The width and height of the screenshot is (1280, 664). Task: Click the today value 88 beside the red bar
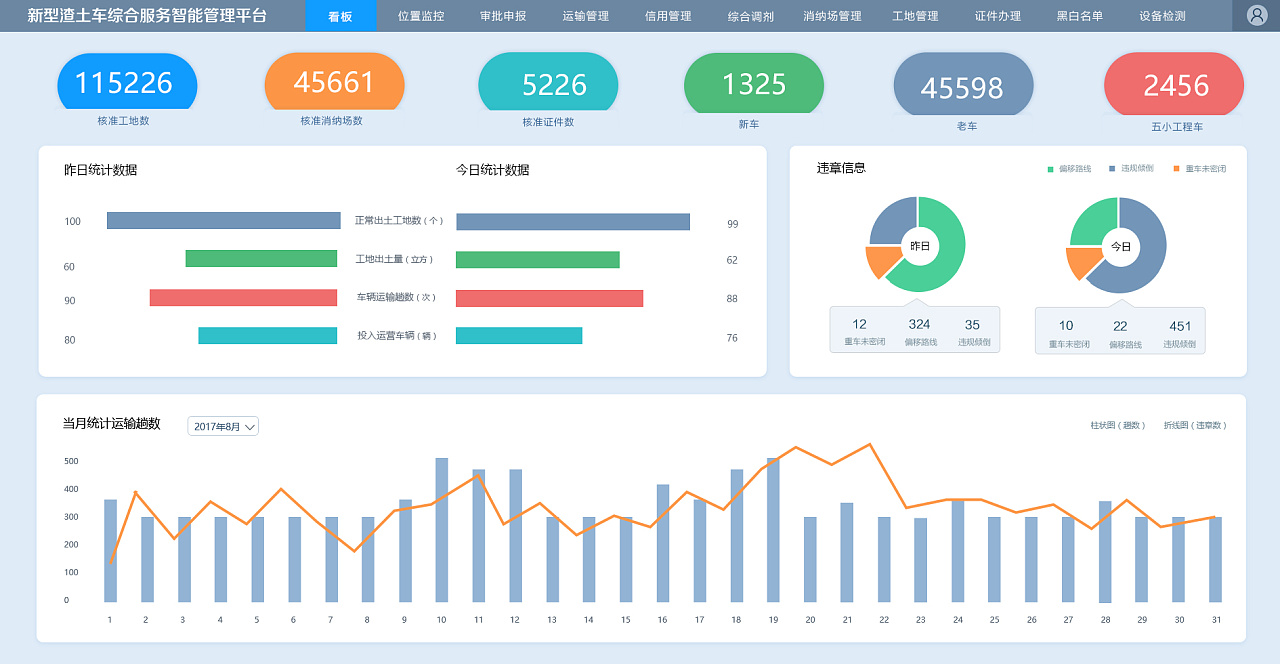(x=732, y=298)
